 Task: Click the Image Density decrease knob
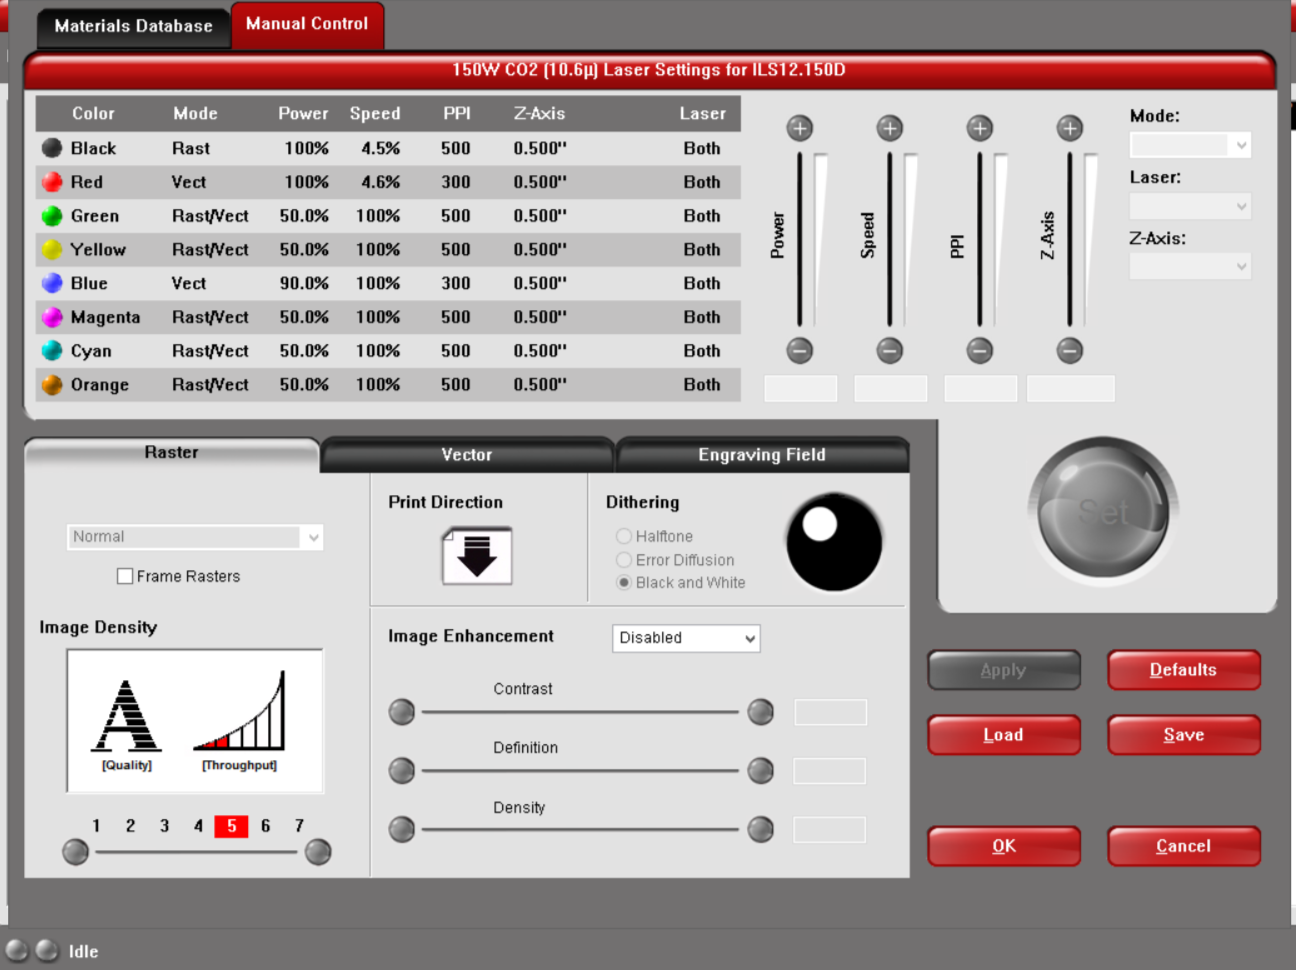[x=76, y=852]
